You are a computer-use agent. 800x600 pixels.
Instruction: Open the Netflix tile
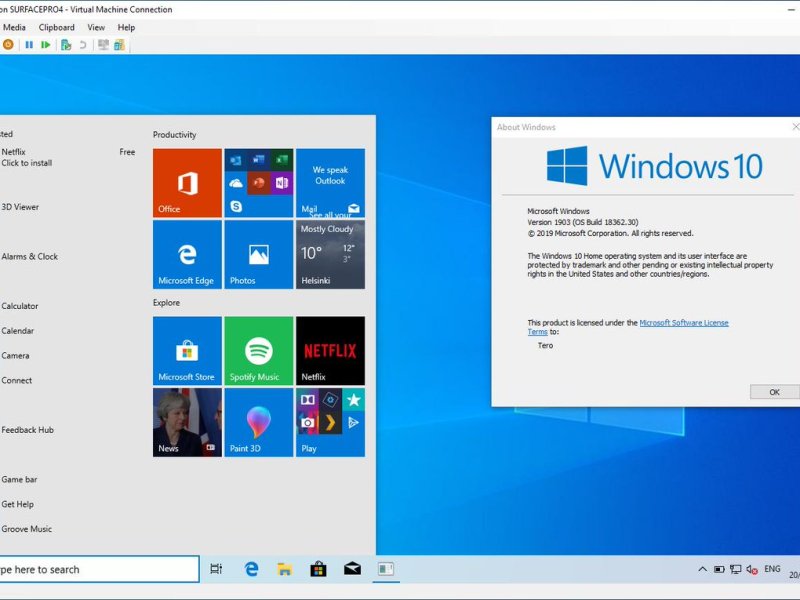(x=330, y=351)
